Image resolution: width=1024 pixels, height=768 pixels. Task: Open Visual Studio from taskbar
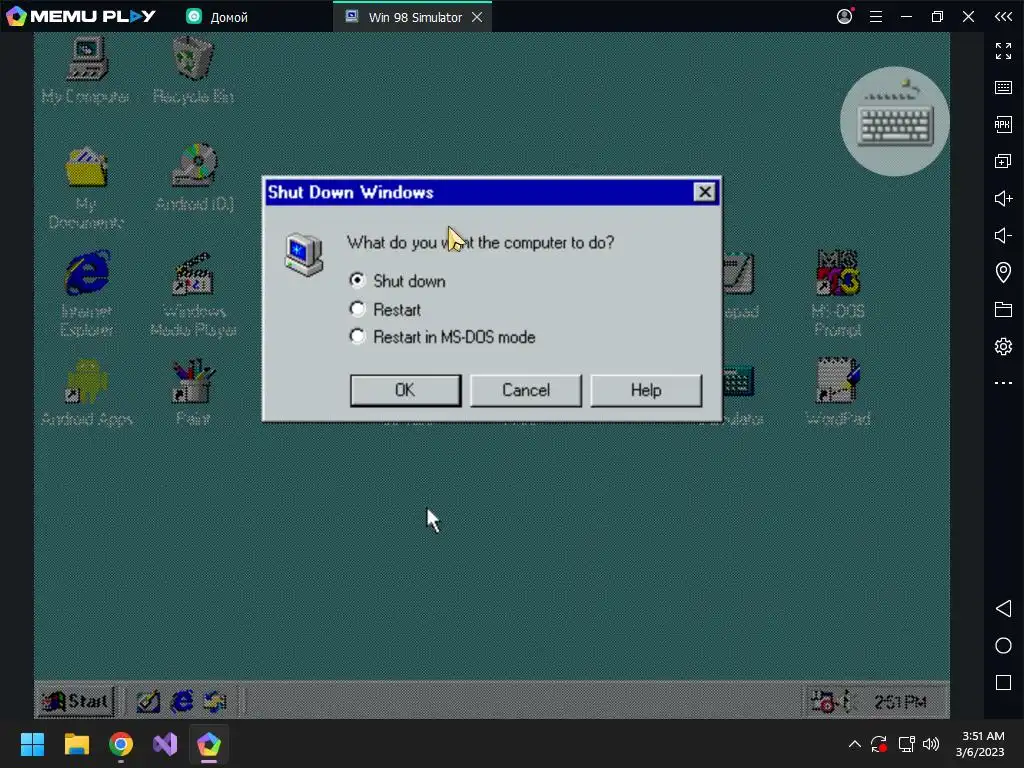tap(165, 744)
